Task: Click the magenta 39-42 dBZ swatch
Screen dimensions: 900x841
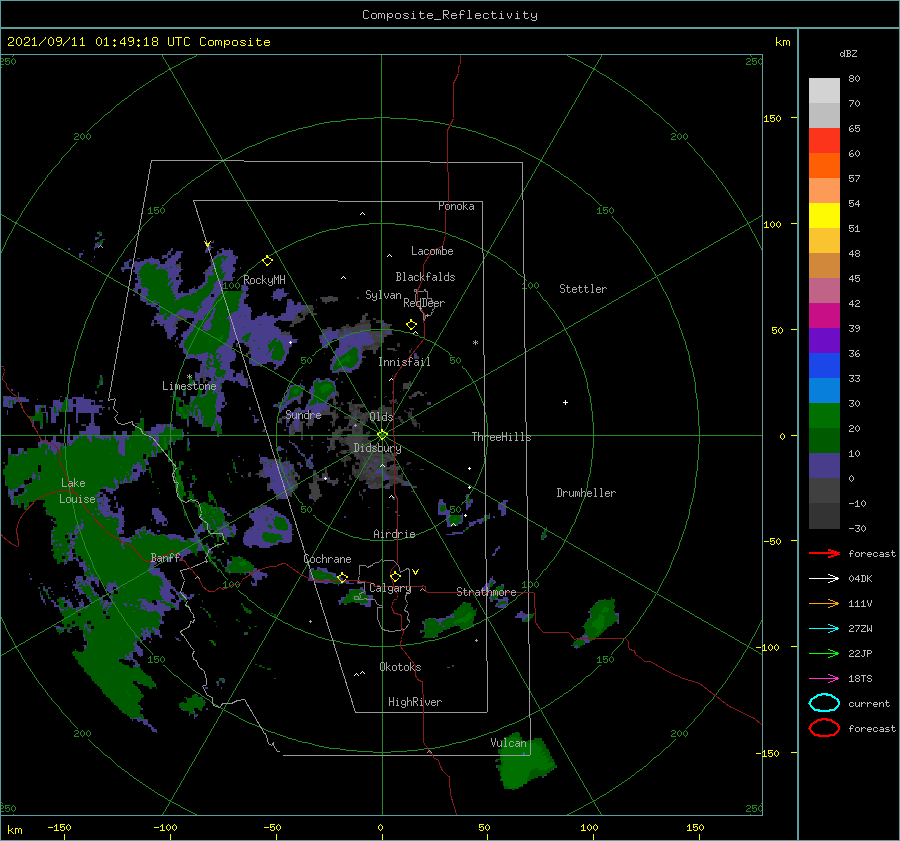Action: [824, 316]
